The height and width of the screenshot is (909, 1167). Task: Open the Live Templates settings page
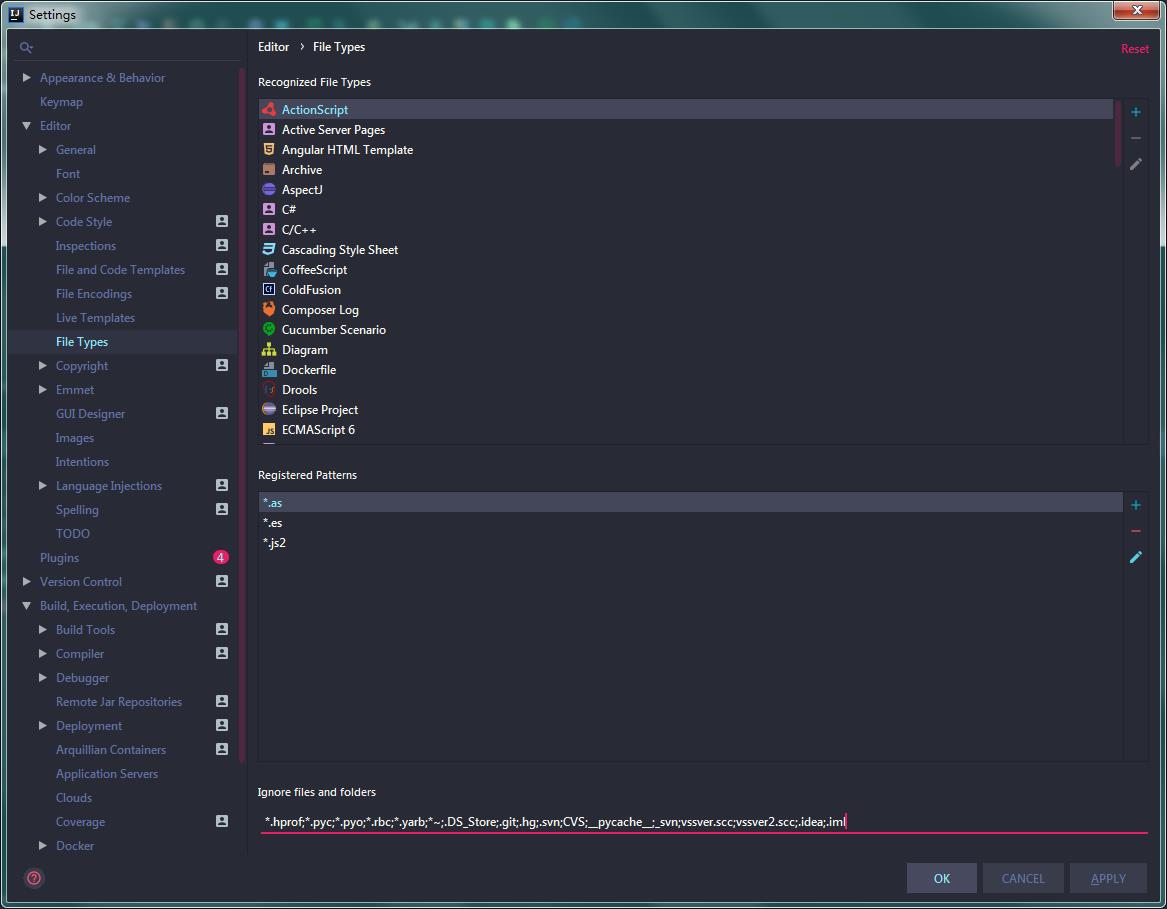[x=95, y=318]
